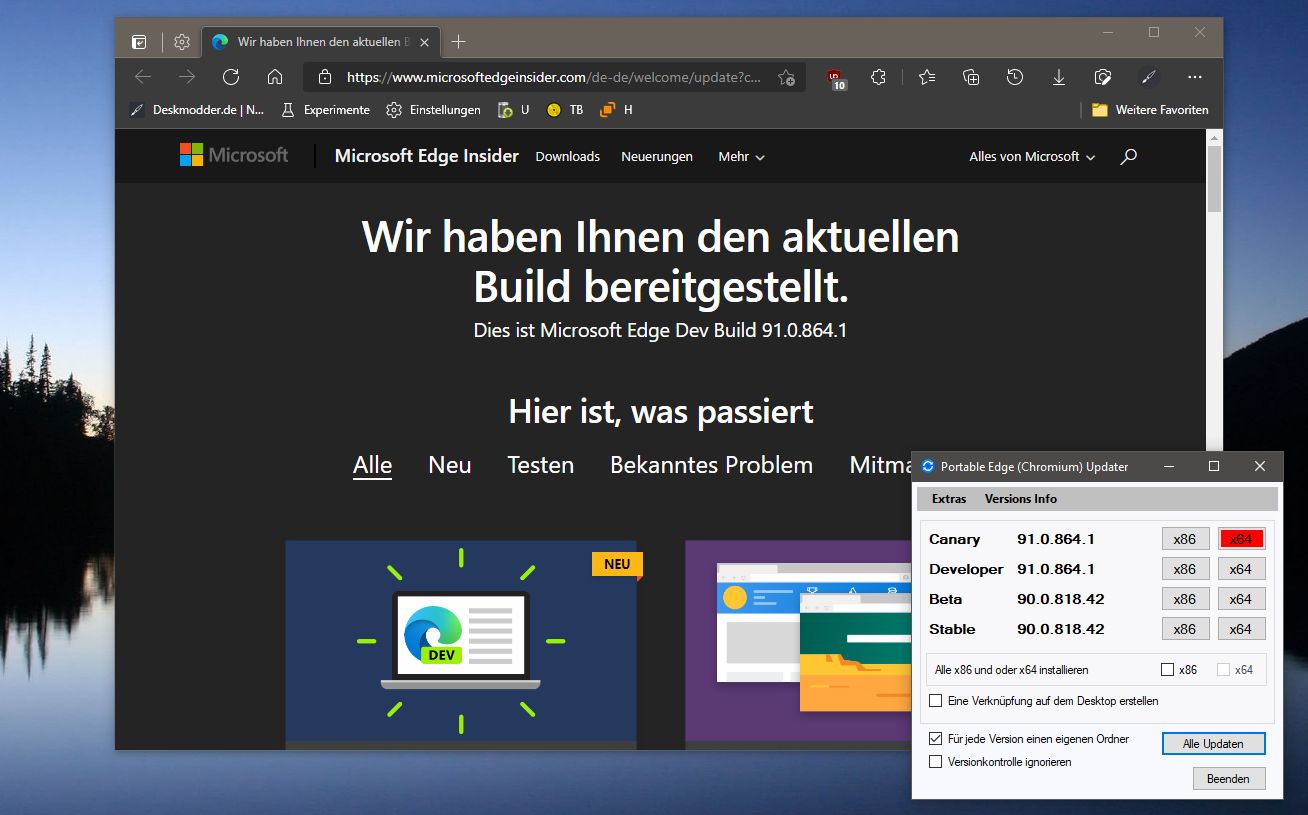Screen dimensions: 1308x815
Task: Click the profile feather icon
Action: pos(1149,77)
